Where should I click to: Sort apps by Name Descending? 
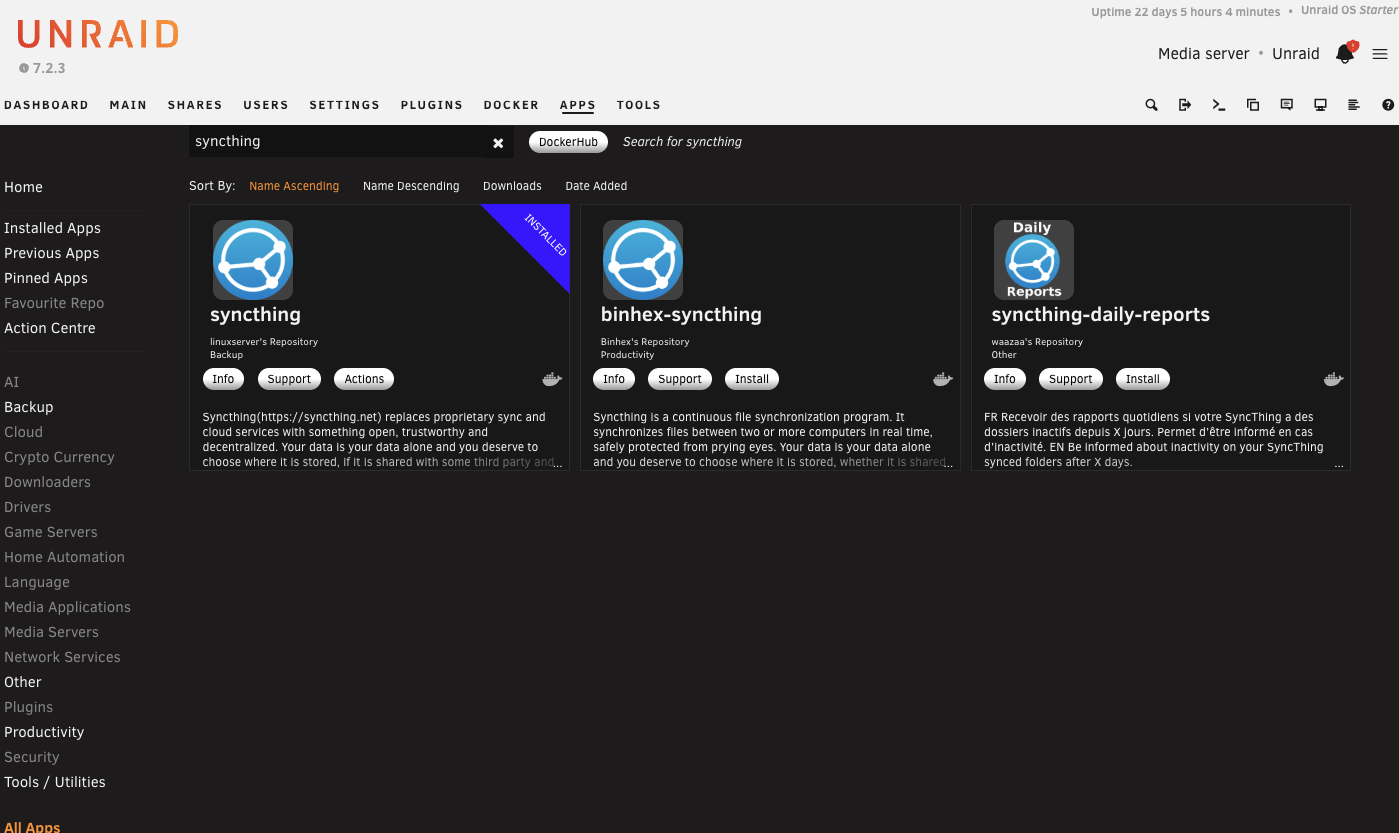pyautogui.click(x=411, y=186)
